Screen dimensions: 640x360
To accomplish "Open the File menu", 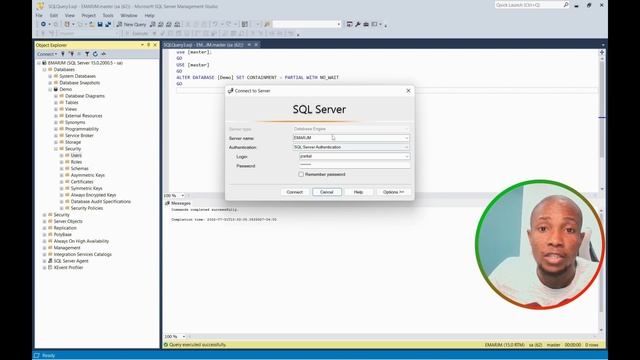I will click(x=39, y=16).
